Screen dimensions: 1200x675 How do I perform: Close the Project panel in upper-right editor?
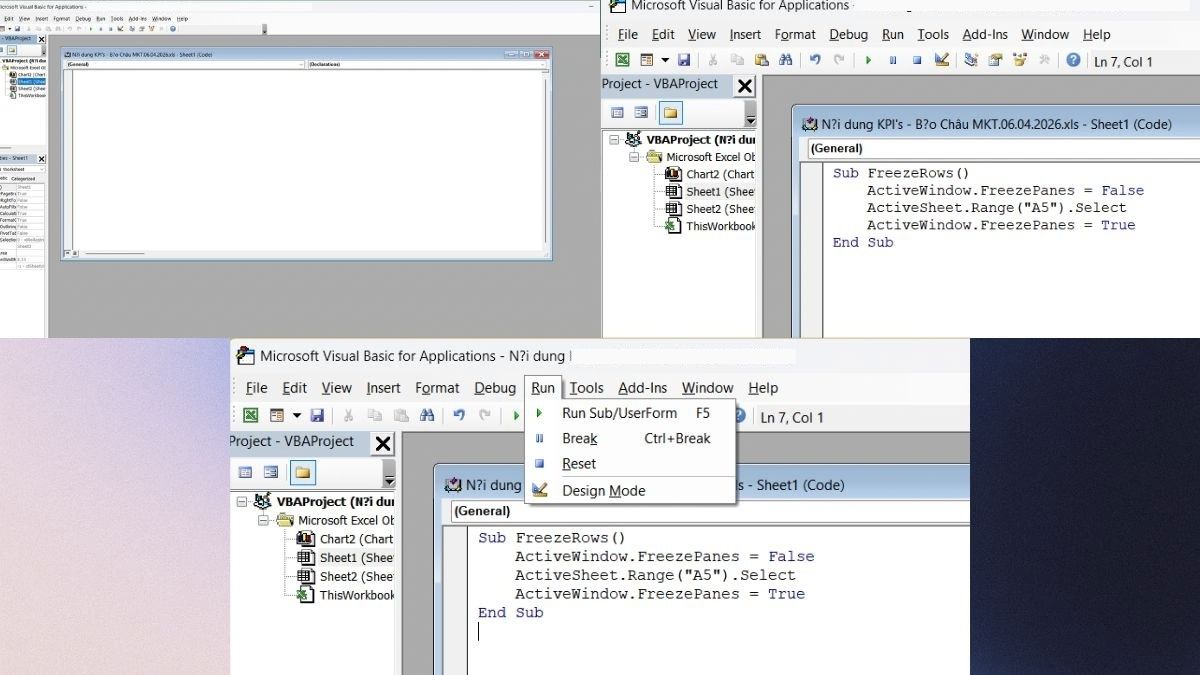(745, 86)
